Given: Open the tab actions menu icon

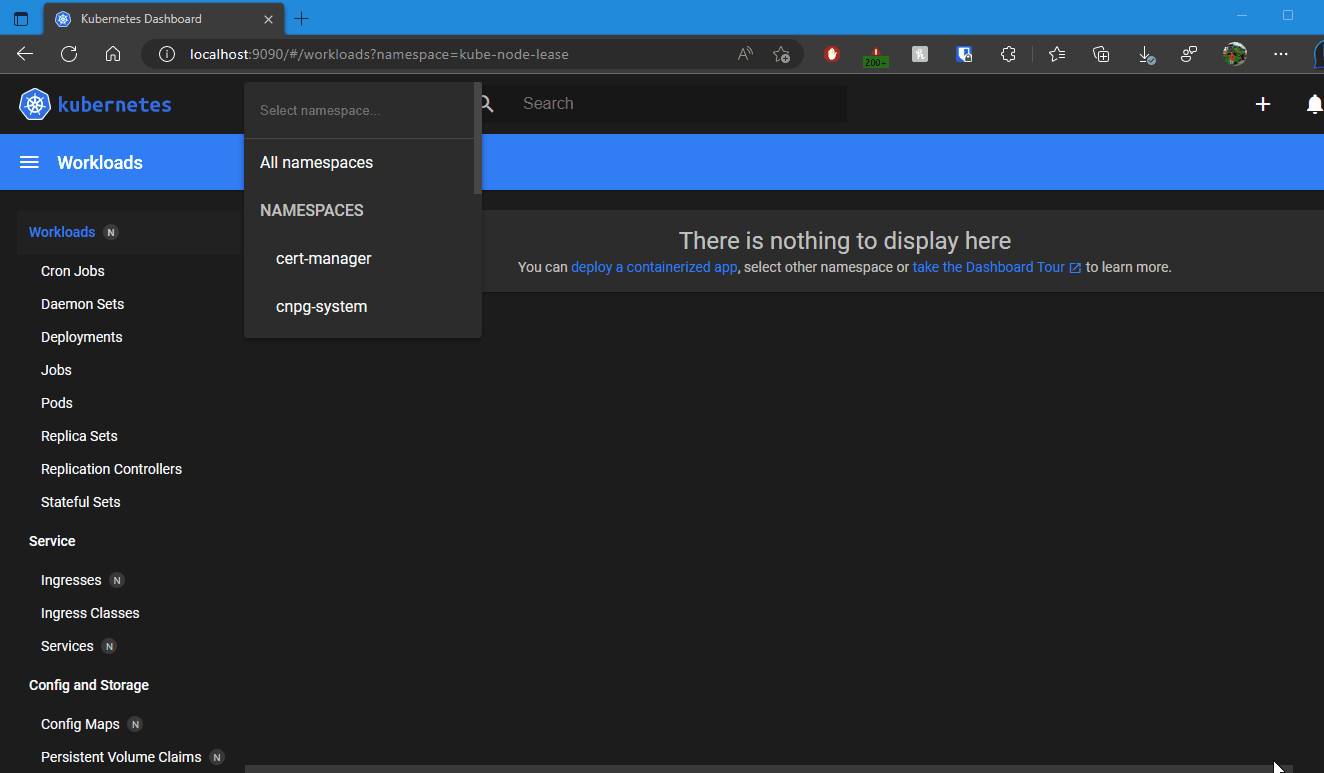Looking at the screenshot, I should [21, 18].
